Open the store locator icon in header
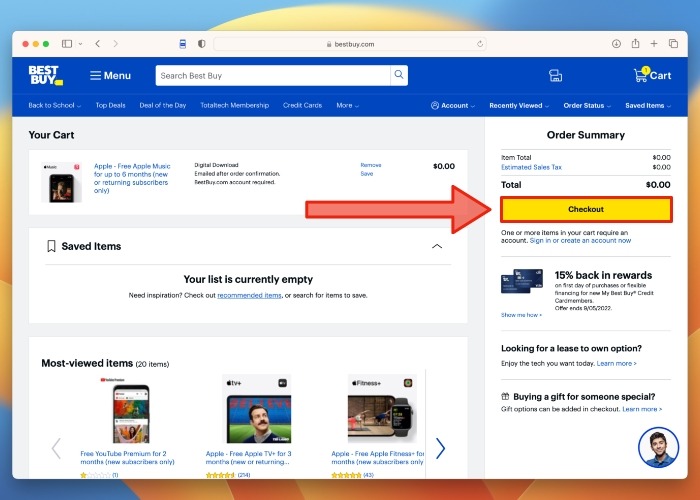Image resolution: width=700 pixels, height=500 pixels. 555,75
